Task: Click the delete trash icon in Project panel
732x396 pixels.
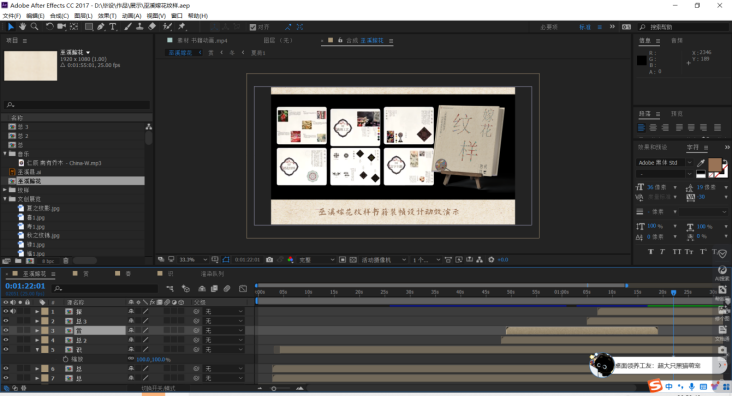Action: (66, 261)
